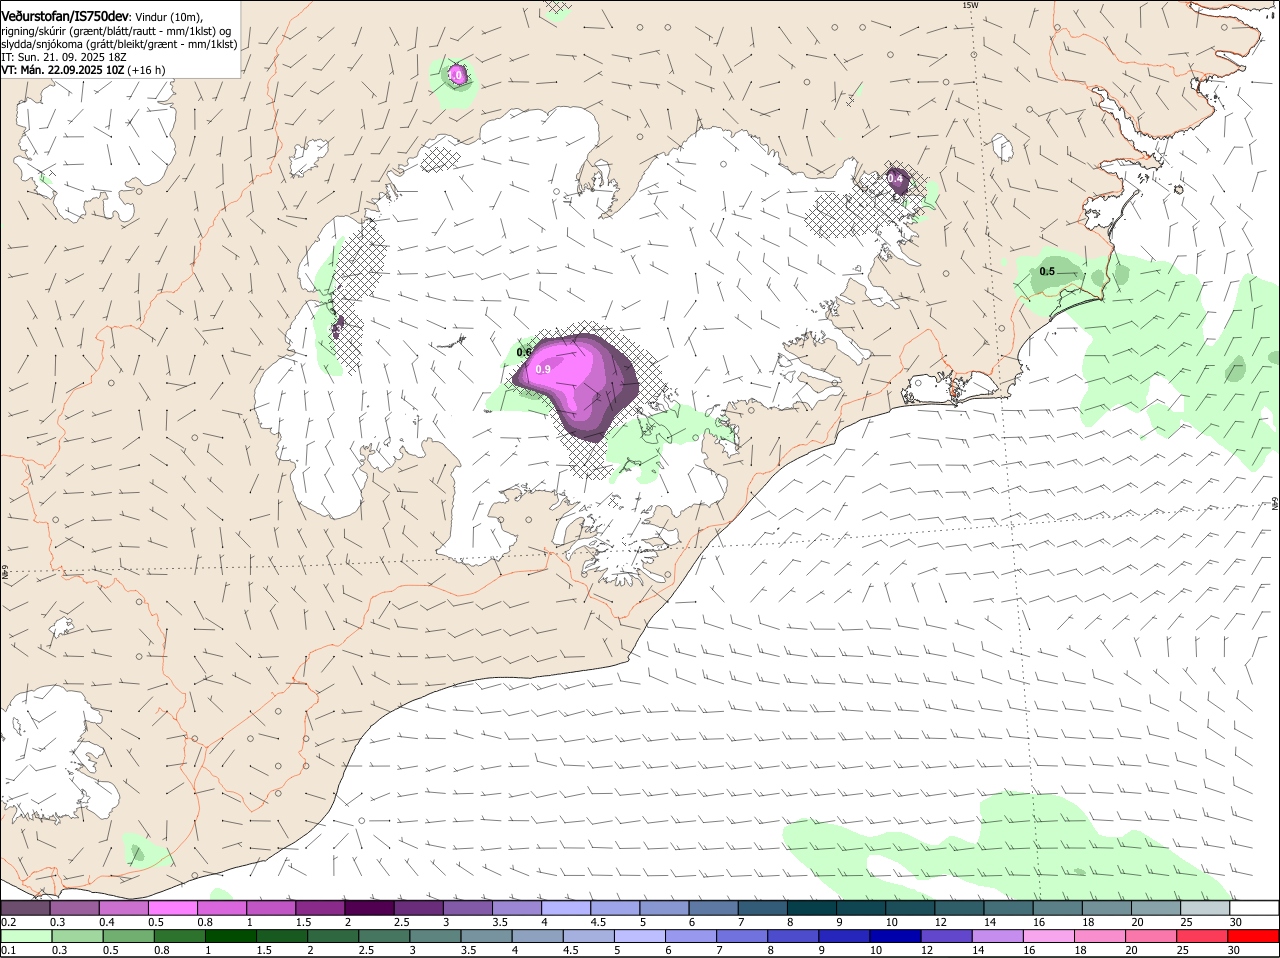
Task: Select darkest purple upper swatch from 2 to 2.5
Action: point(369,908)
